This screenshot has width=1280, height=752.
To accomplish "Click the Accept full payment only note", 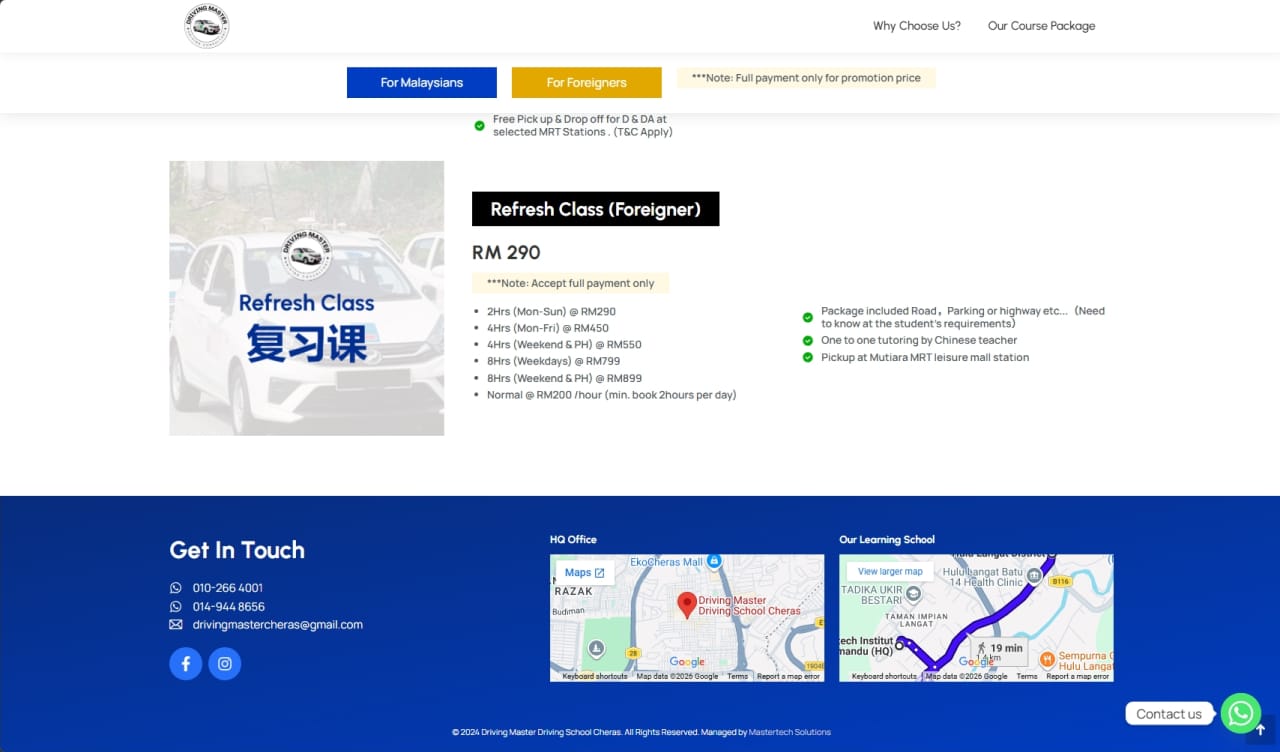I will 570,283.
